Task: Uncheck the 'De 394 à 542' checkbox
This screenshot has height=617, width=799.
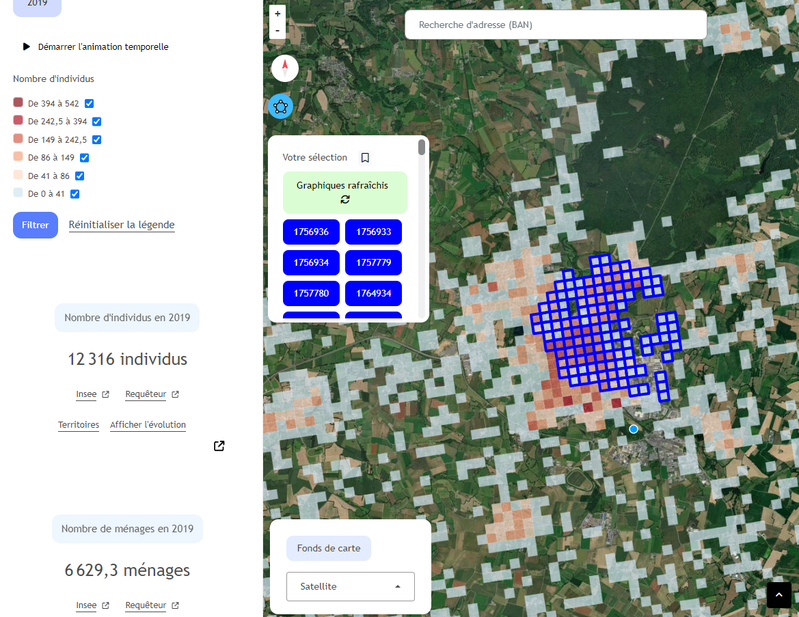Action: click(x=90, y=104)
